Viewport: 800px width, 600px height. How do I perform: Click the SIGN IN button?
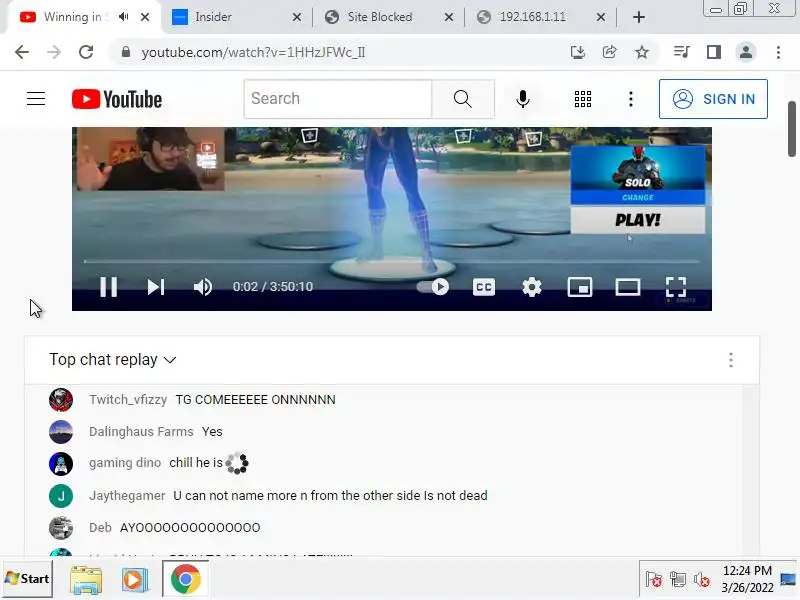pos(713,99)
